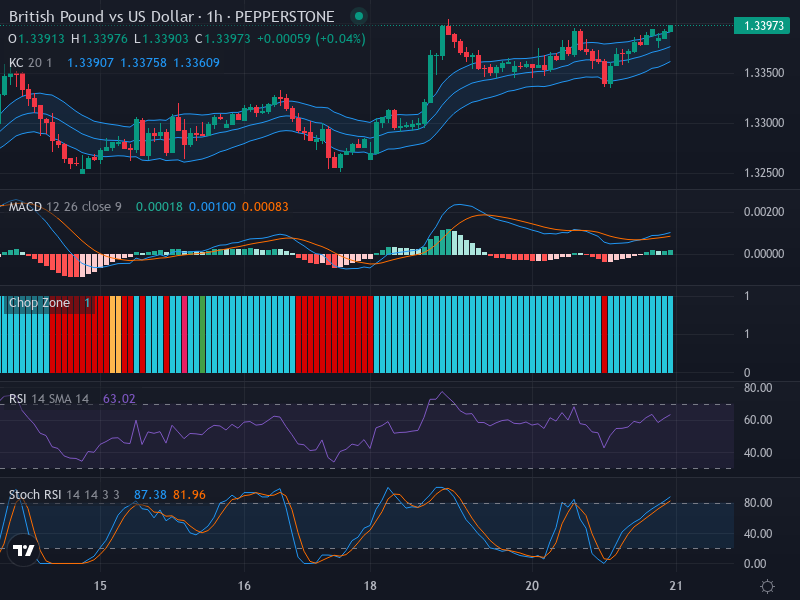Click the MACD 0.00200 axis label

(x=764, y=212)
